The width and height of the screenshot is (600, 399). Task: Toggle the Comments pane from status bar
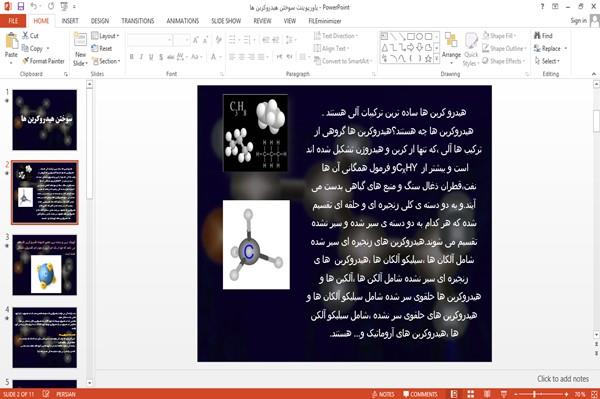[420, 394]
